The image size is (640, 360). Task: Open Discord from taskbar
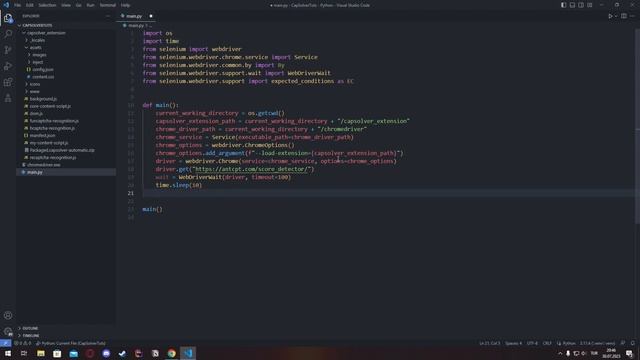coord(106,353)
